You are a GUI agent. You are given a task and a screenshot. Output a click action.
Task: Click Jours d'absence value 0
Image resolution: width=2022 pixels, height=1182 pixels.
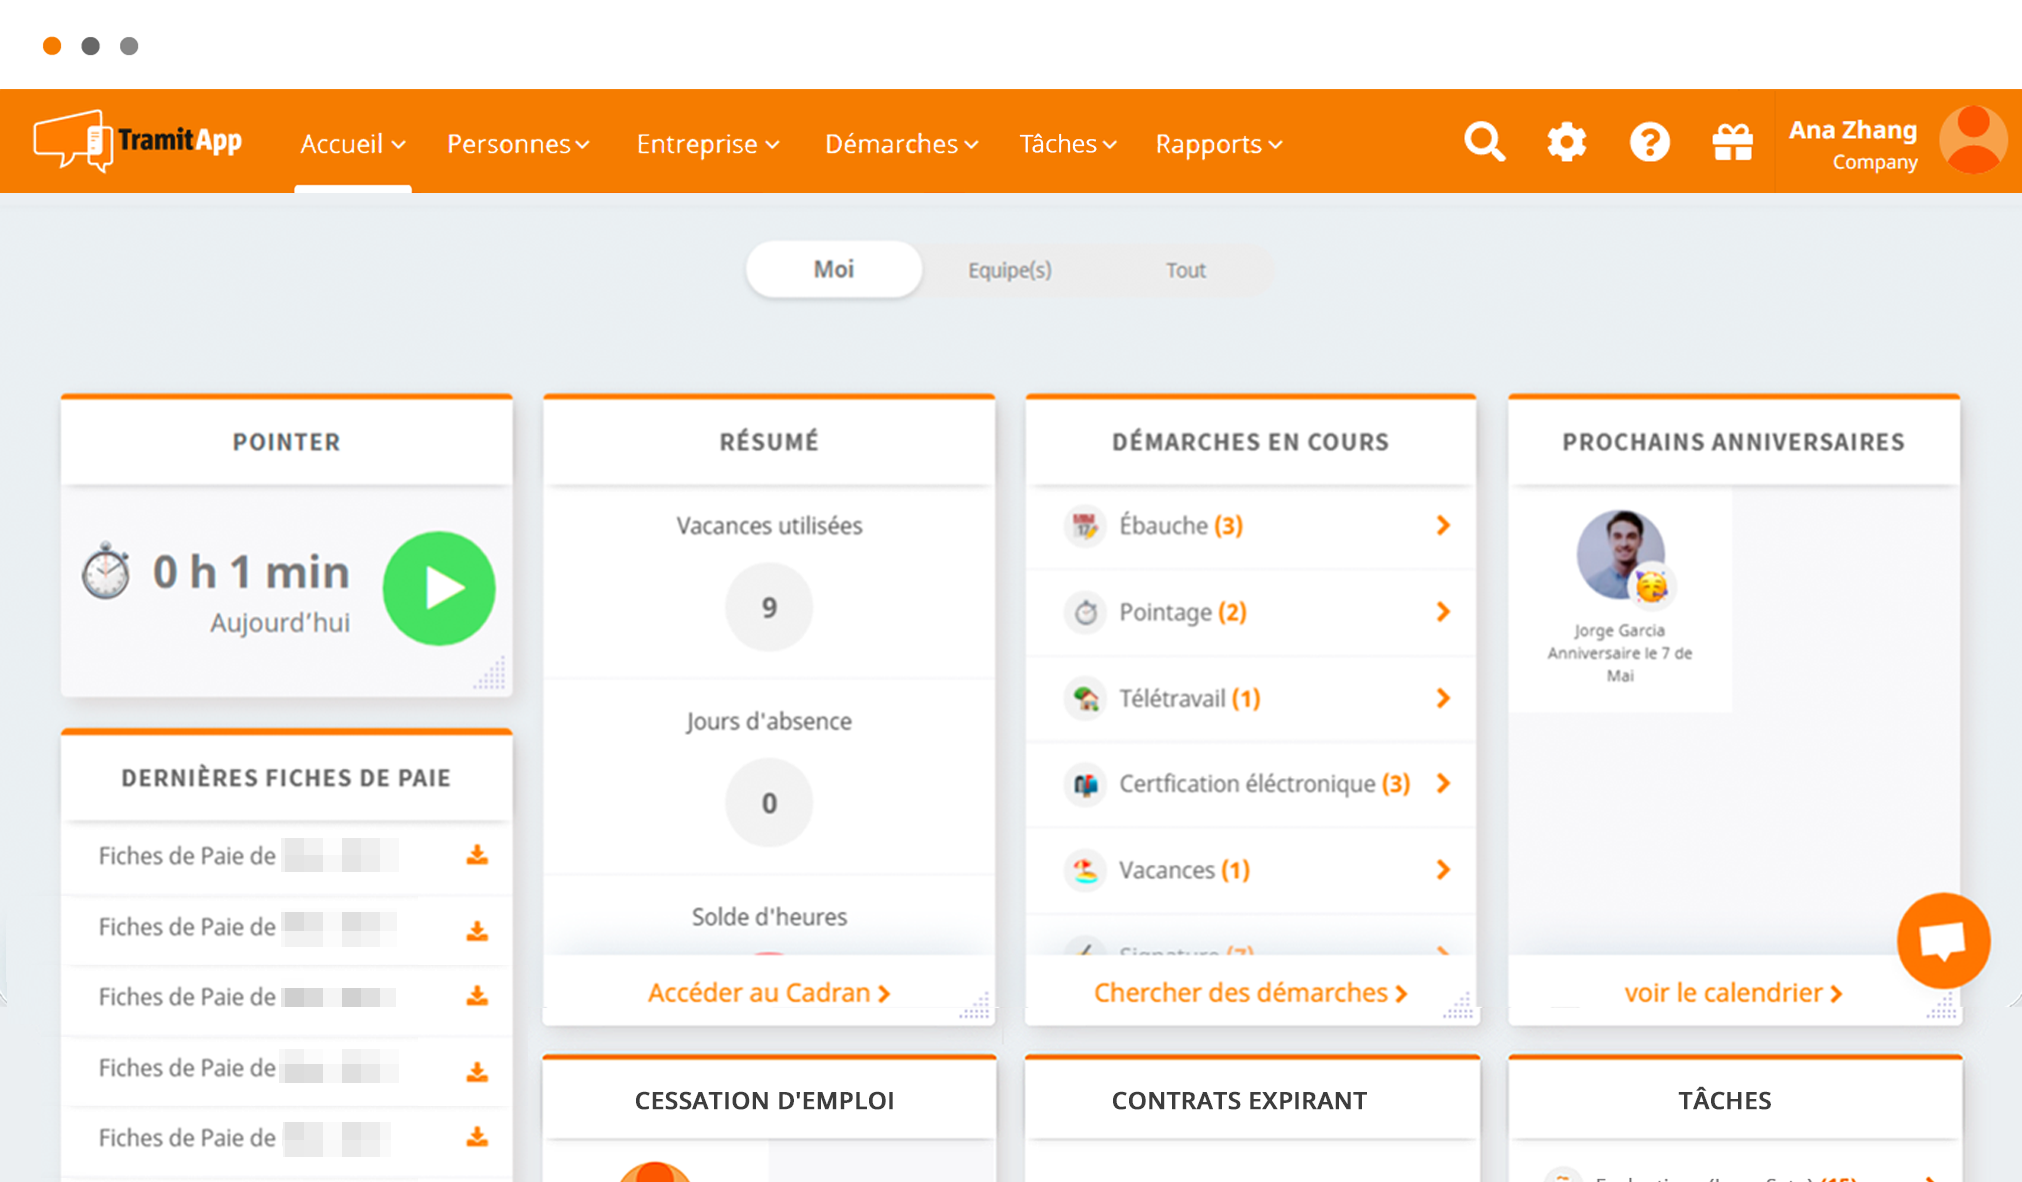point(769,803)
